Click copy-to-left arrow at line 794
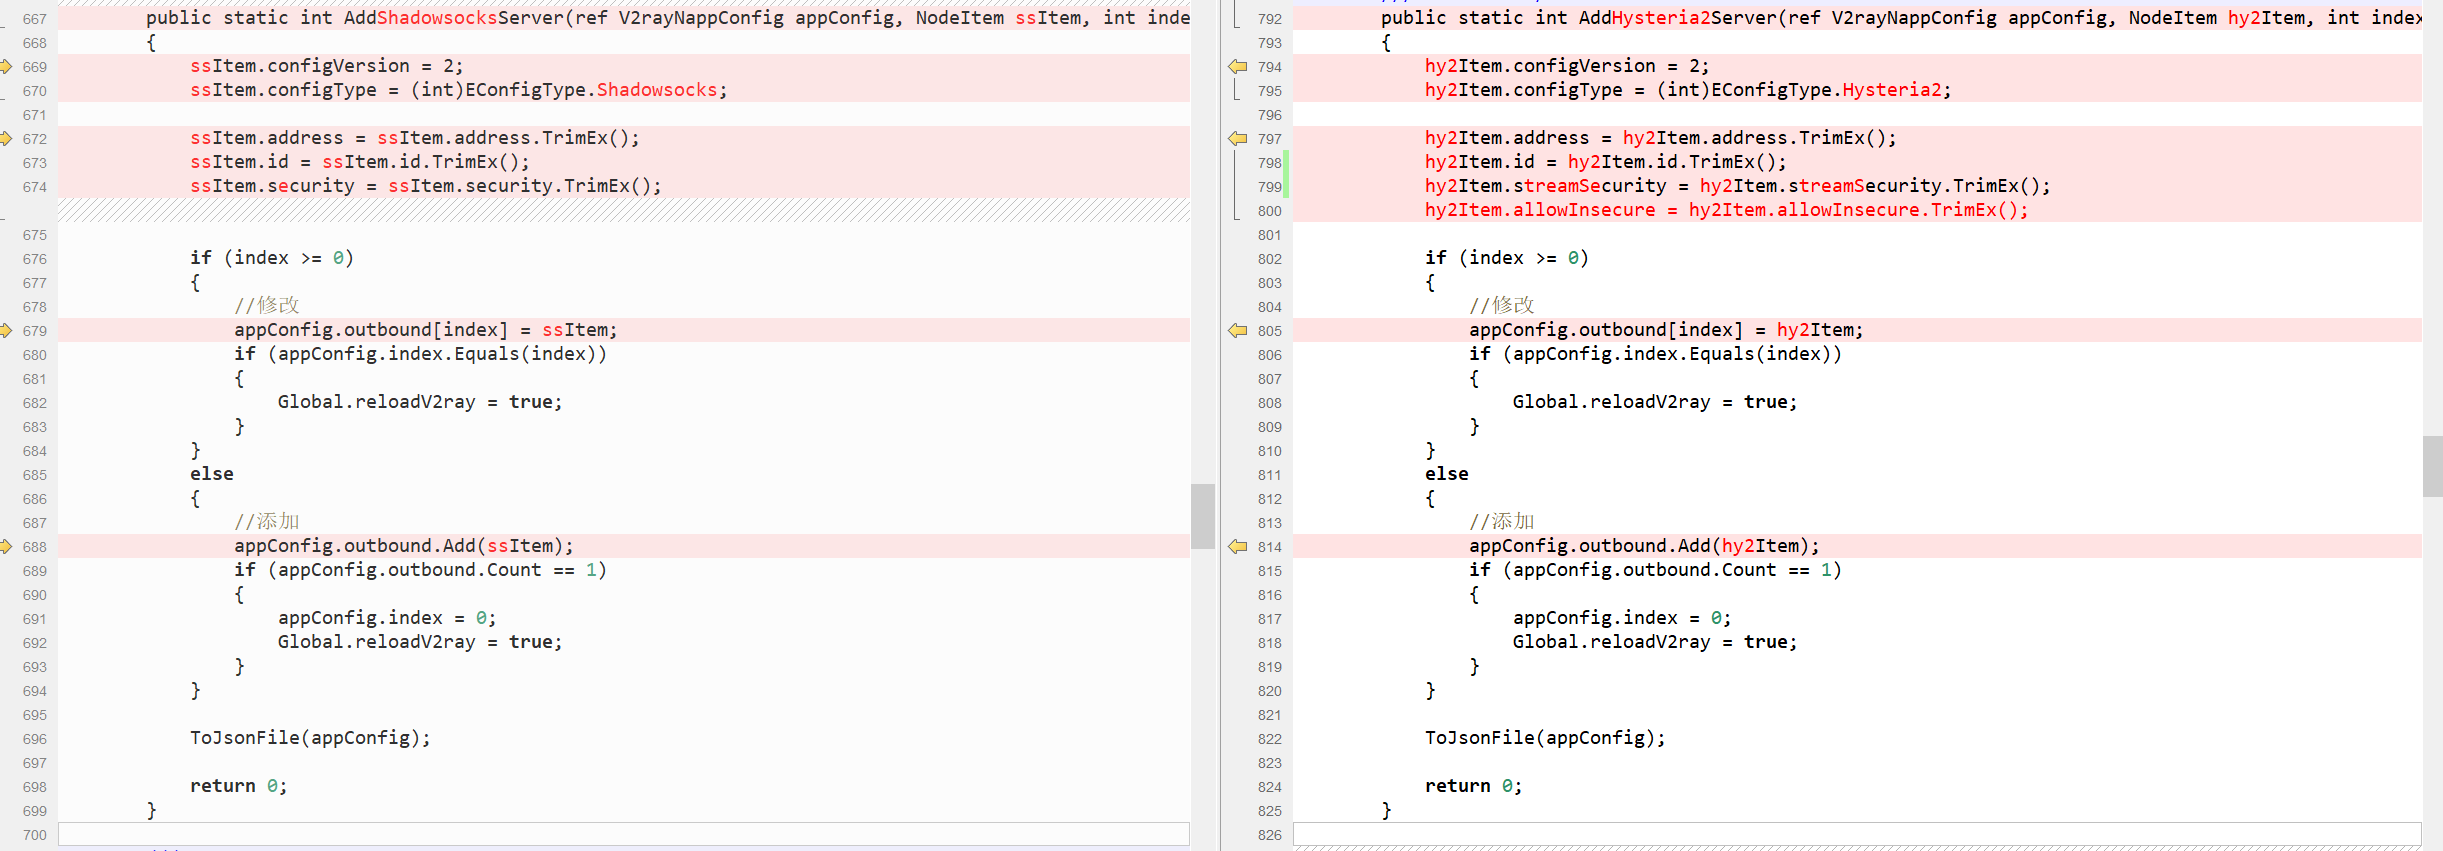Image resolution: width=2443 pixels, height=851 pixels. click(1238, 67)
